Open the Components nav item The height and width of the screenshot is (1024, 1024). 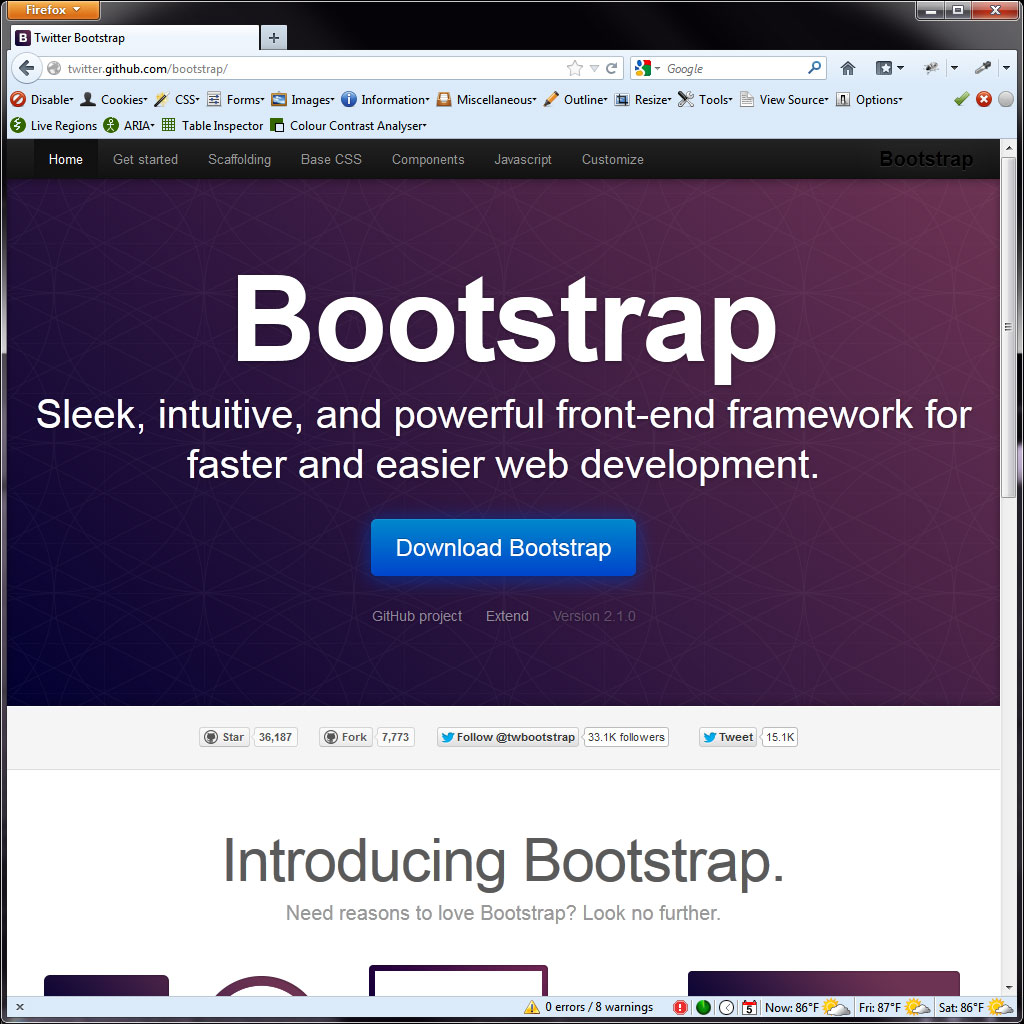tap(428, 159)
